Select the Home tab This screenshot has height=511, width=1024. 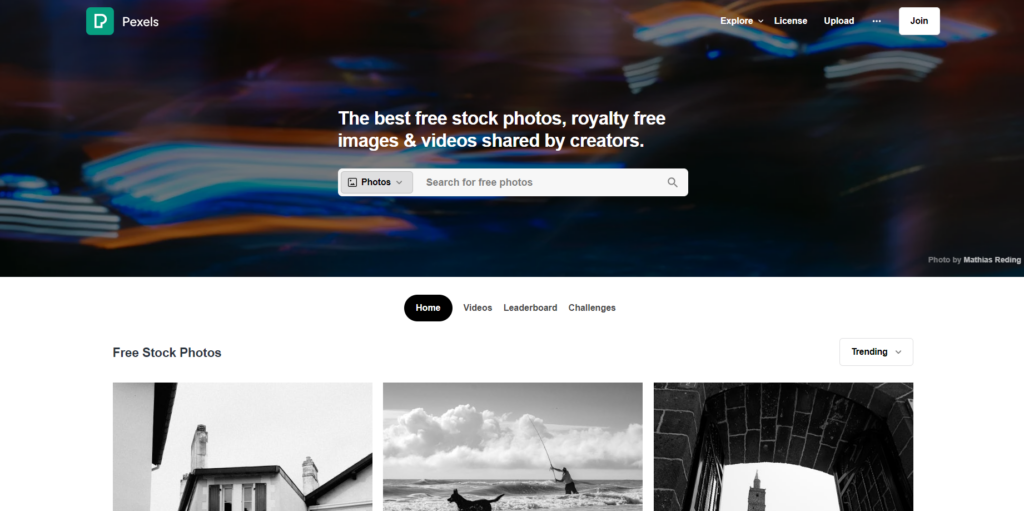428,308
